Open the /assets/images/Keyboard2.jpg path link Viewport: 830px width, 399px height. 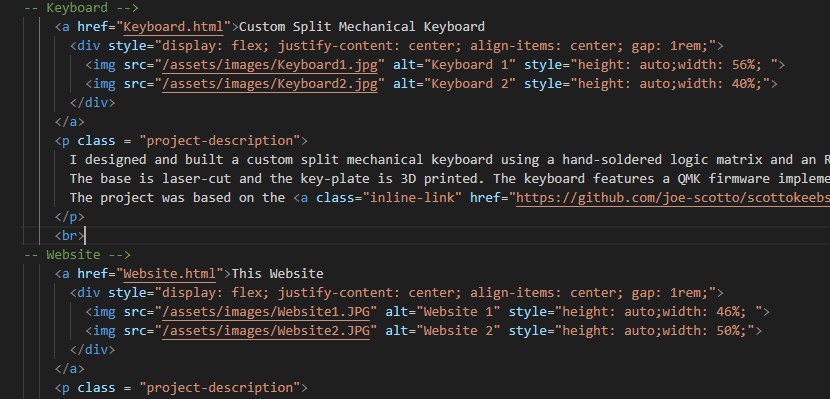[x=270, y=84]
